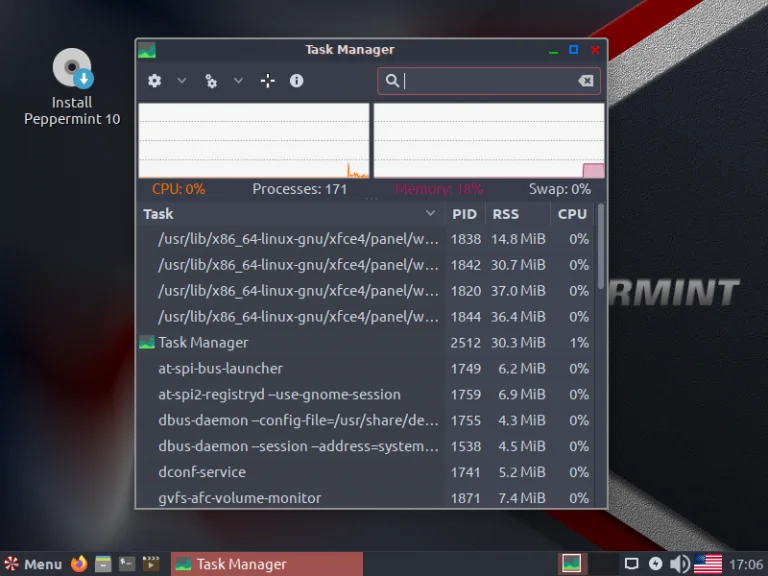This screenshot has height=576, width=768.
Task: Expand the arrow beside the settings gear
Action: [x=181, y=81]
